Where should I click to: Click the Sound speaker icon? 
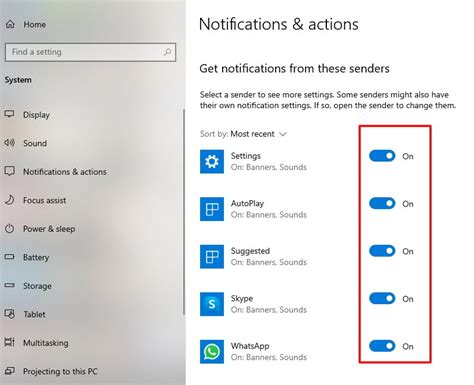pos(9,143)
